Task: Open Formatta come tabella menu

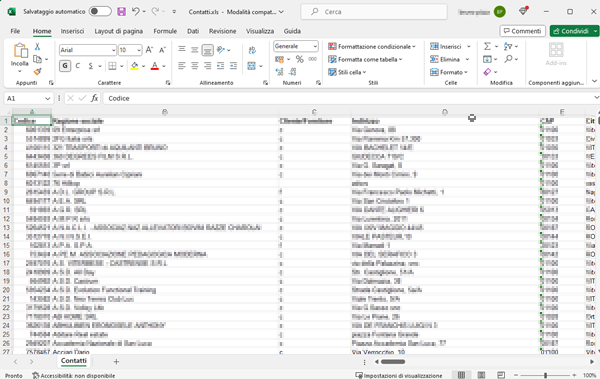Action: coord(365,59)
